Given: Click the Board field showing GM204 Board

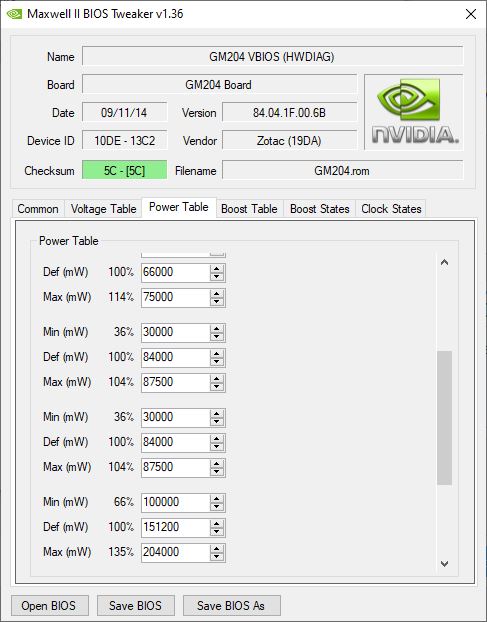Looking at the screenshot, I should tap(219, 84).
